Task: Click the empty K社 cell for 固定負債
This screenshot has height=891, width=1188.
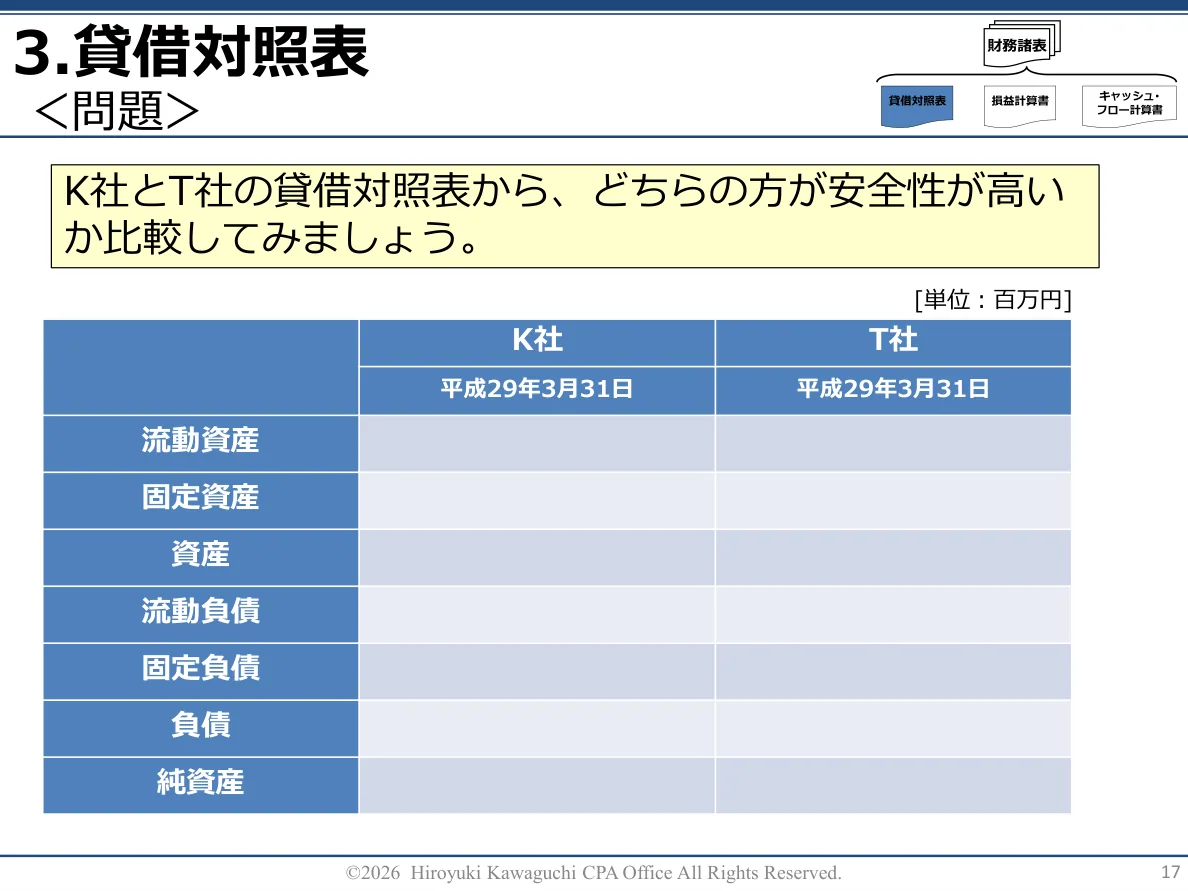Action: (537, 671)
